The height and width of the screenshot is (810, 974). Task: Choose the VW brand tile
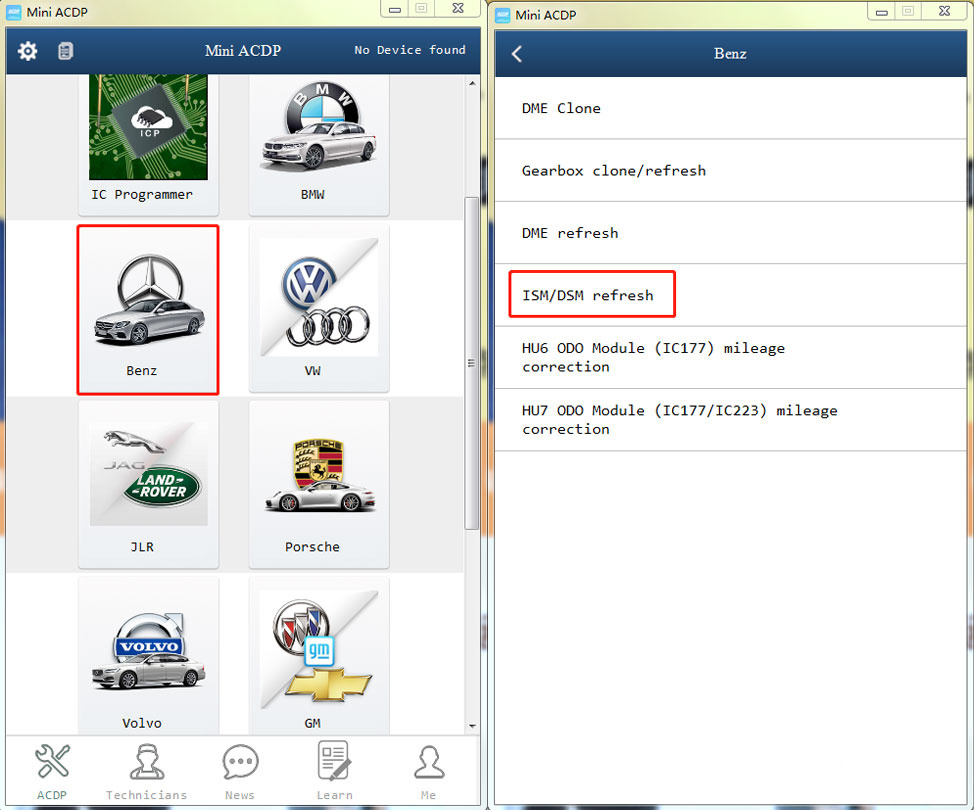click(x=318, y=309)
